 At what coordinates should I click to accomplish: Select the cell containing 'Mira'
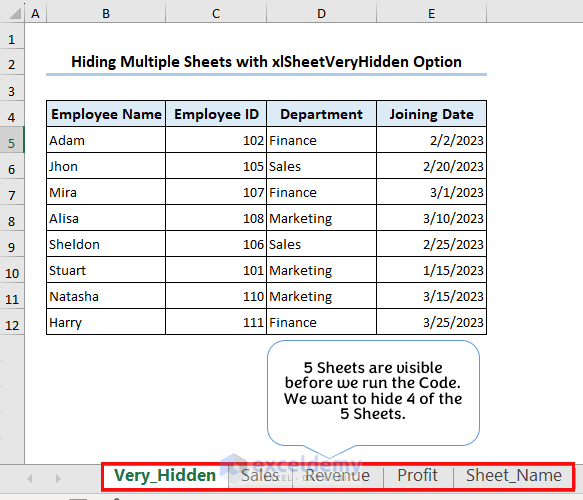coord(106,192)
